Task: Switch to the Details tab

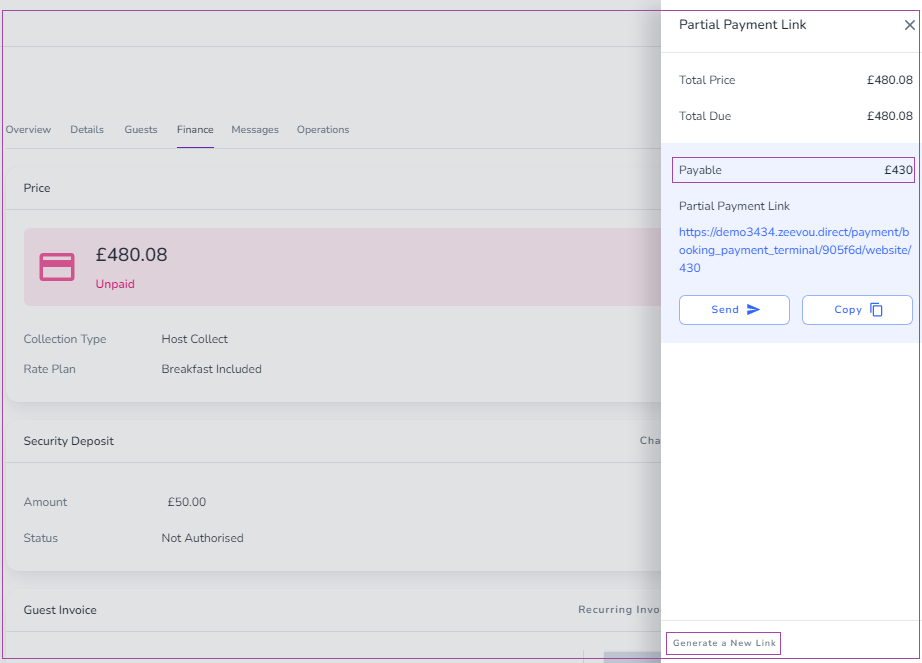Action: coord(87,129)
